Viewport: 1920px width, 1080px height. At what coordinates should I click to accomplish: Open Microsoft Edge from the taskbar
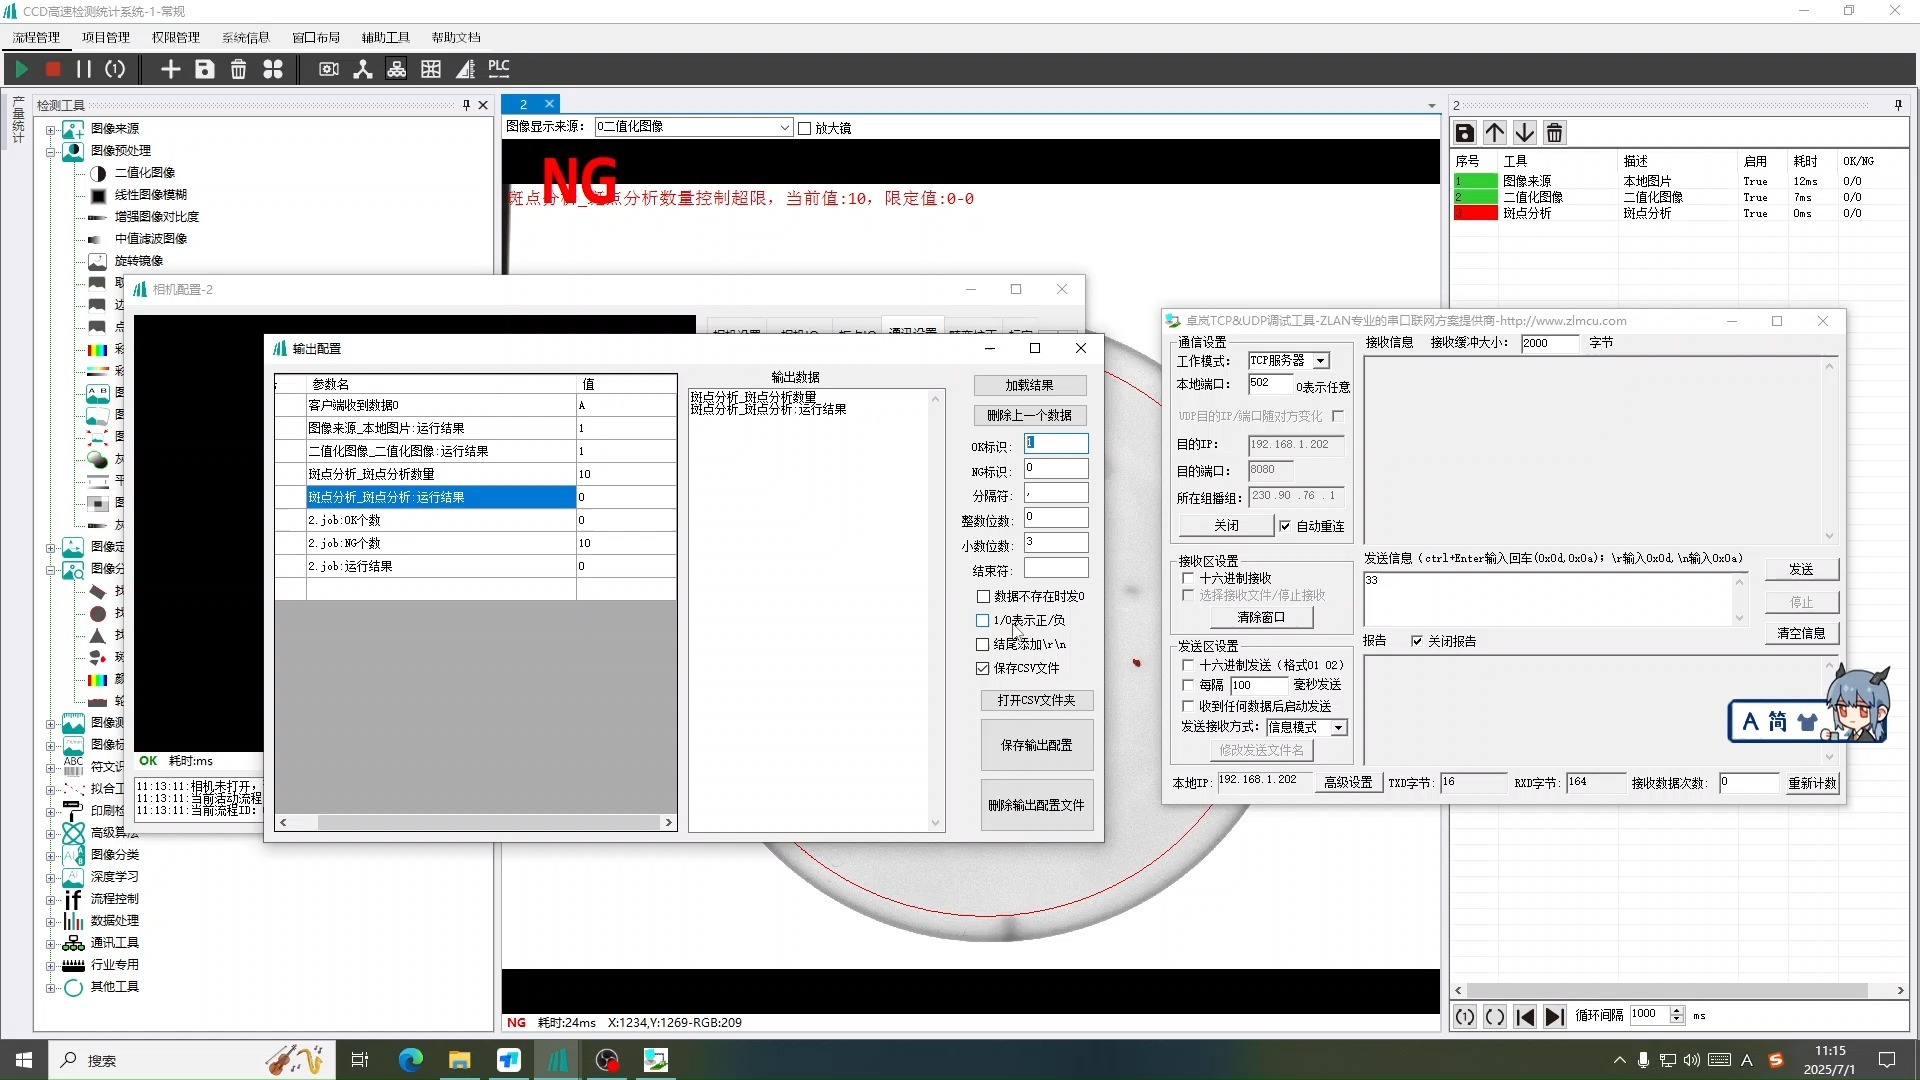[411, 1060]
